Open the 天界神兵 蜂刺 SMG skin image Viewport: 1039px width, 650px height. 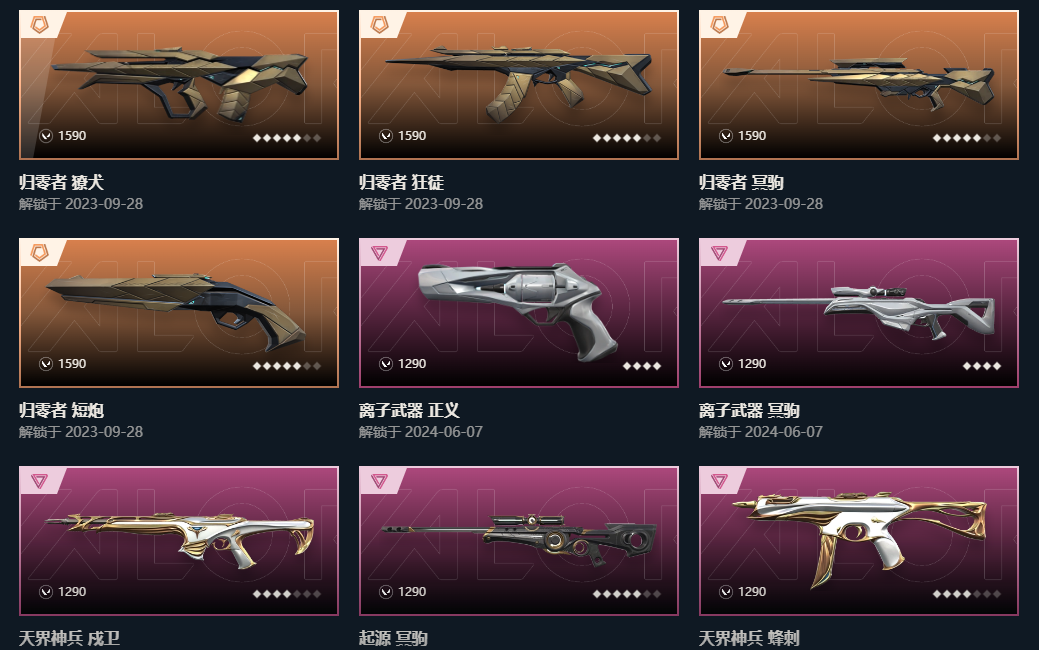click(x=859, y=541)
